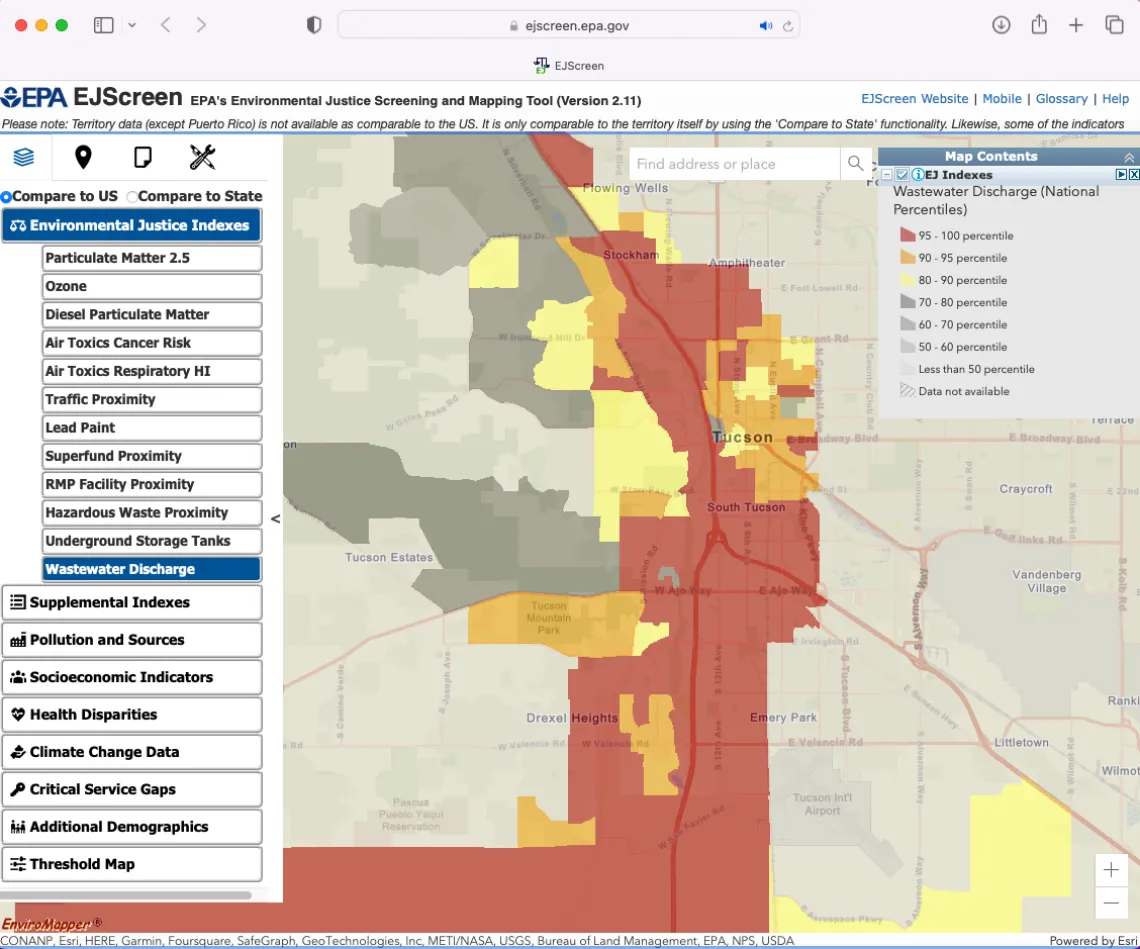Image resolution: width=1140 pixels, height=949 pixels.
Task: Select the RMP Facility Proximity index
Action: (x=152, y=485)
